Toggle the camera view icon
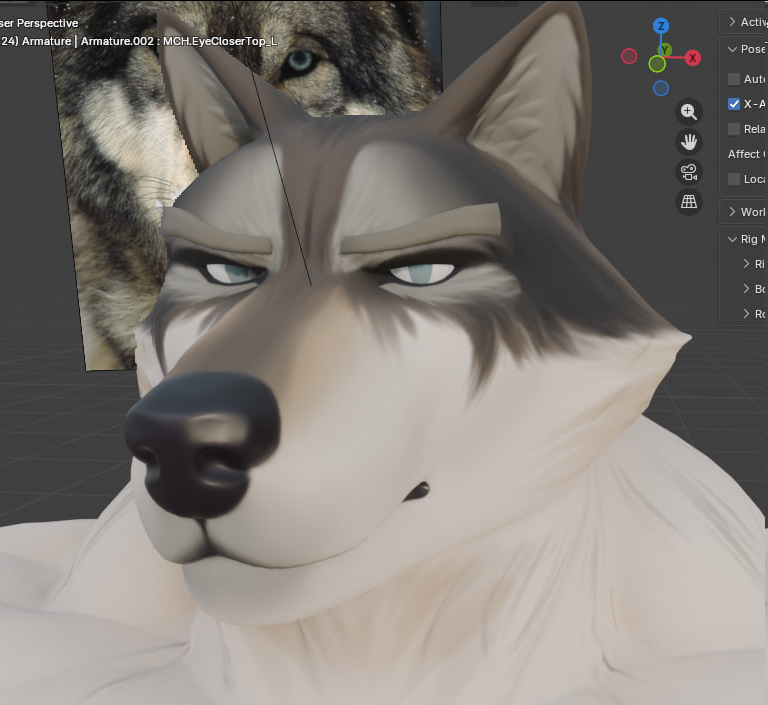768x705 pixels. click(x=689, y=171)
